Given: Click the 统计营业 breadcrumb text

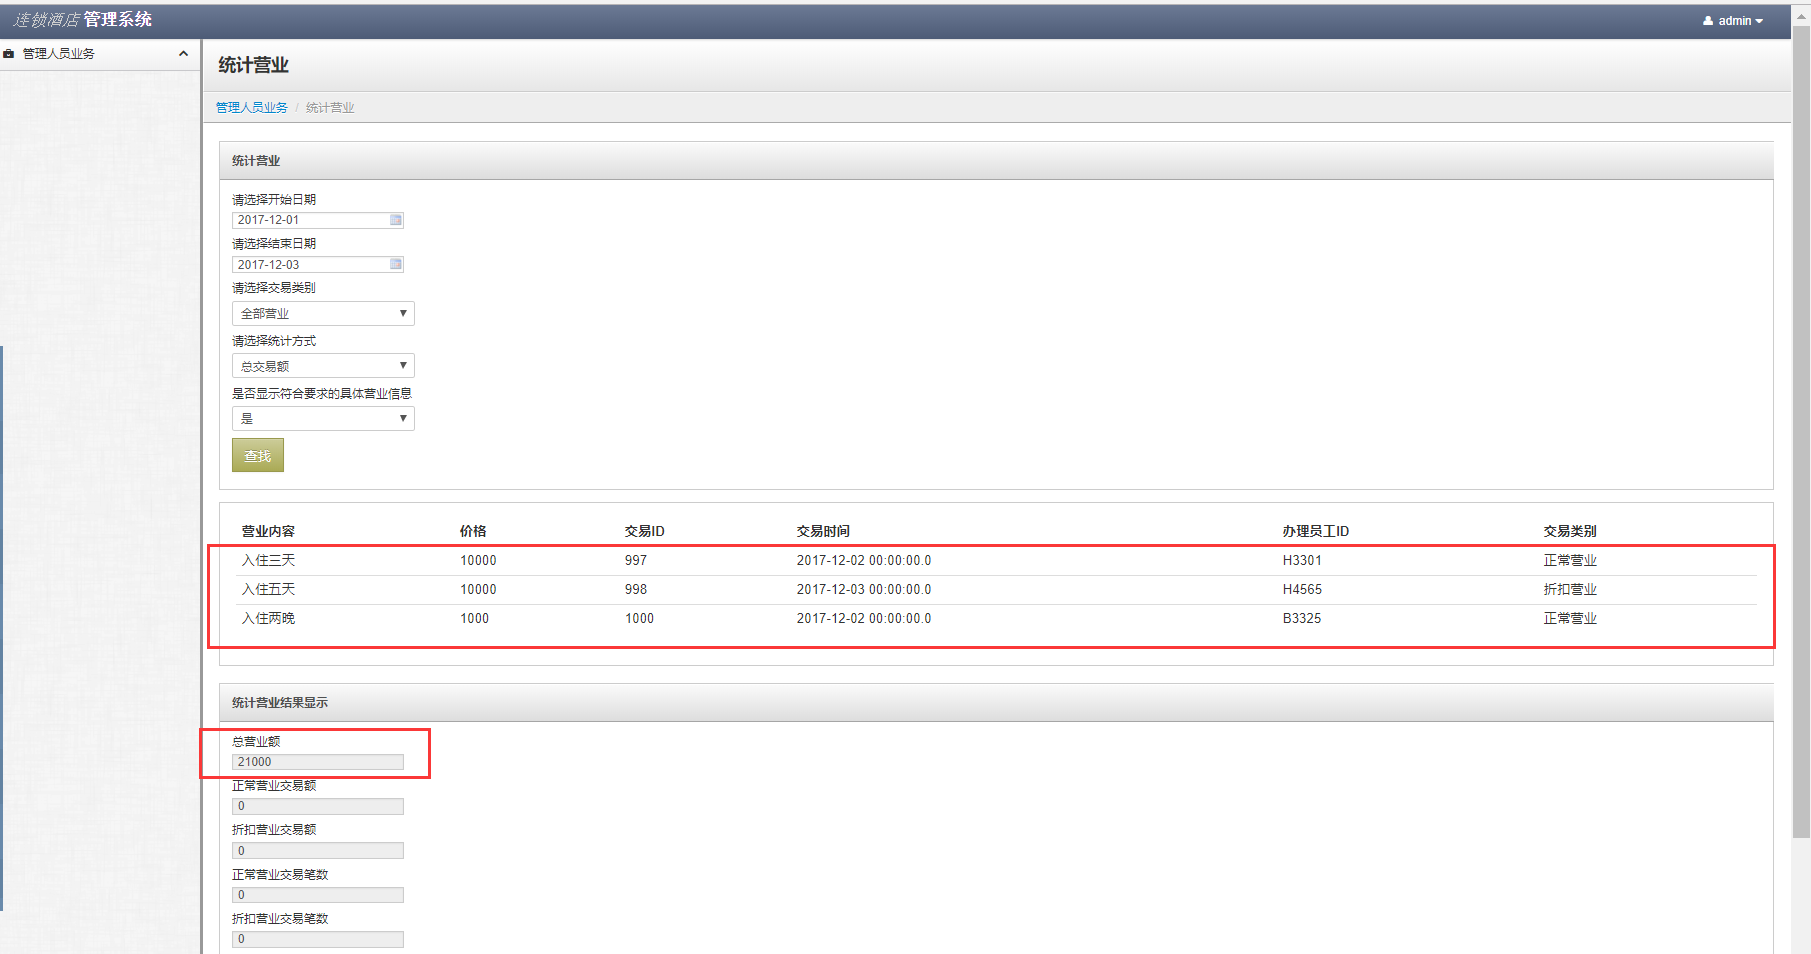Looking at the screenshot, I should [330, 108].
